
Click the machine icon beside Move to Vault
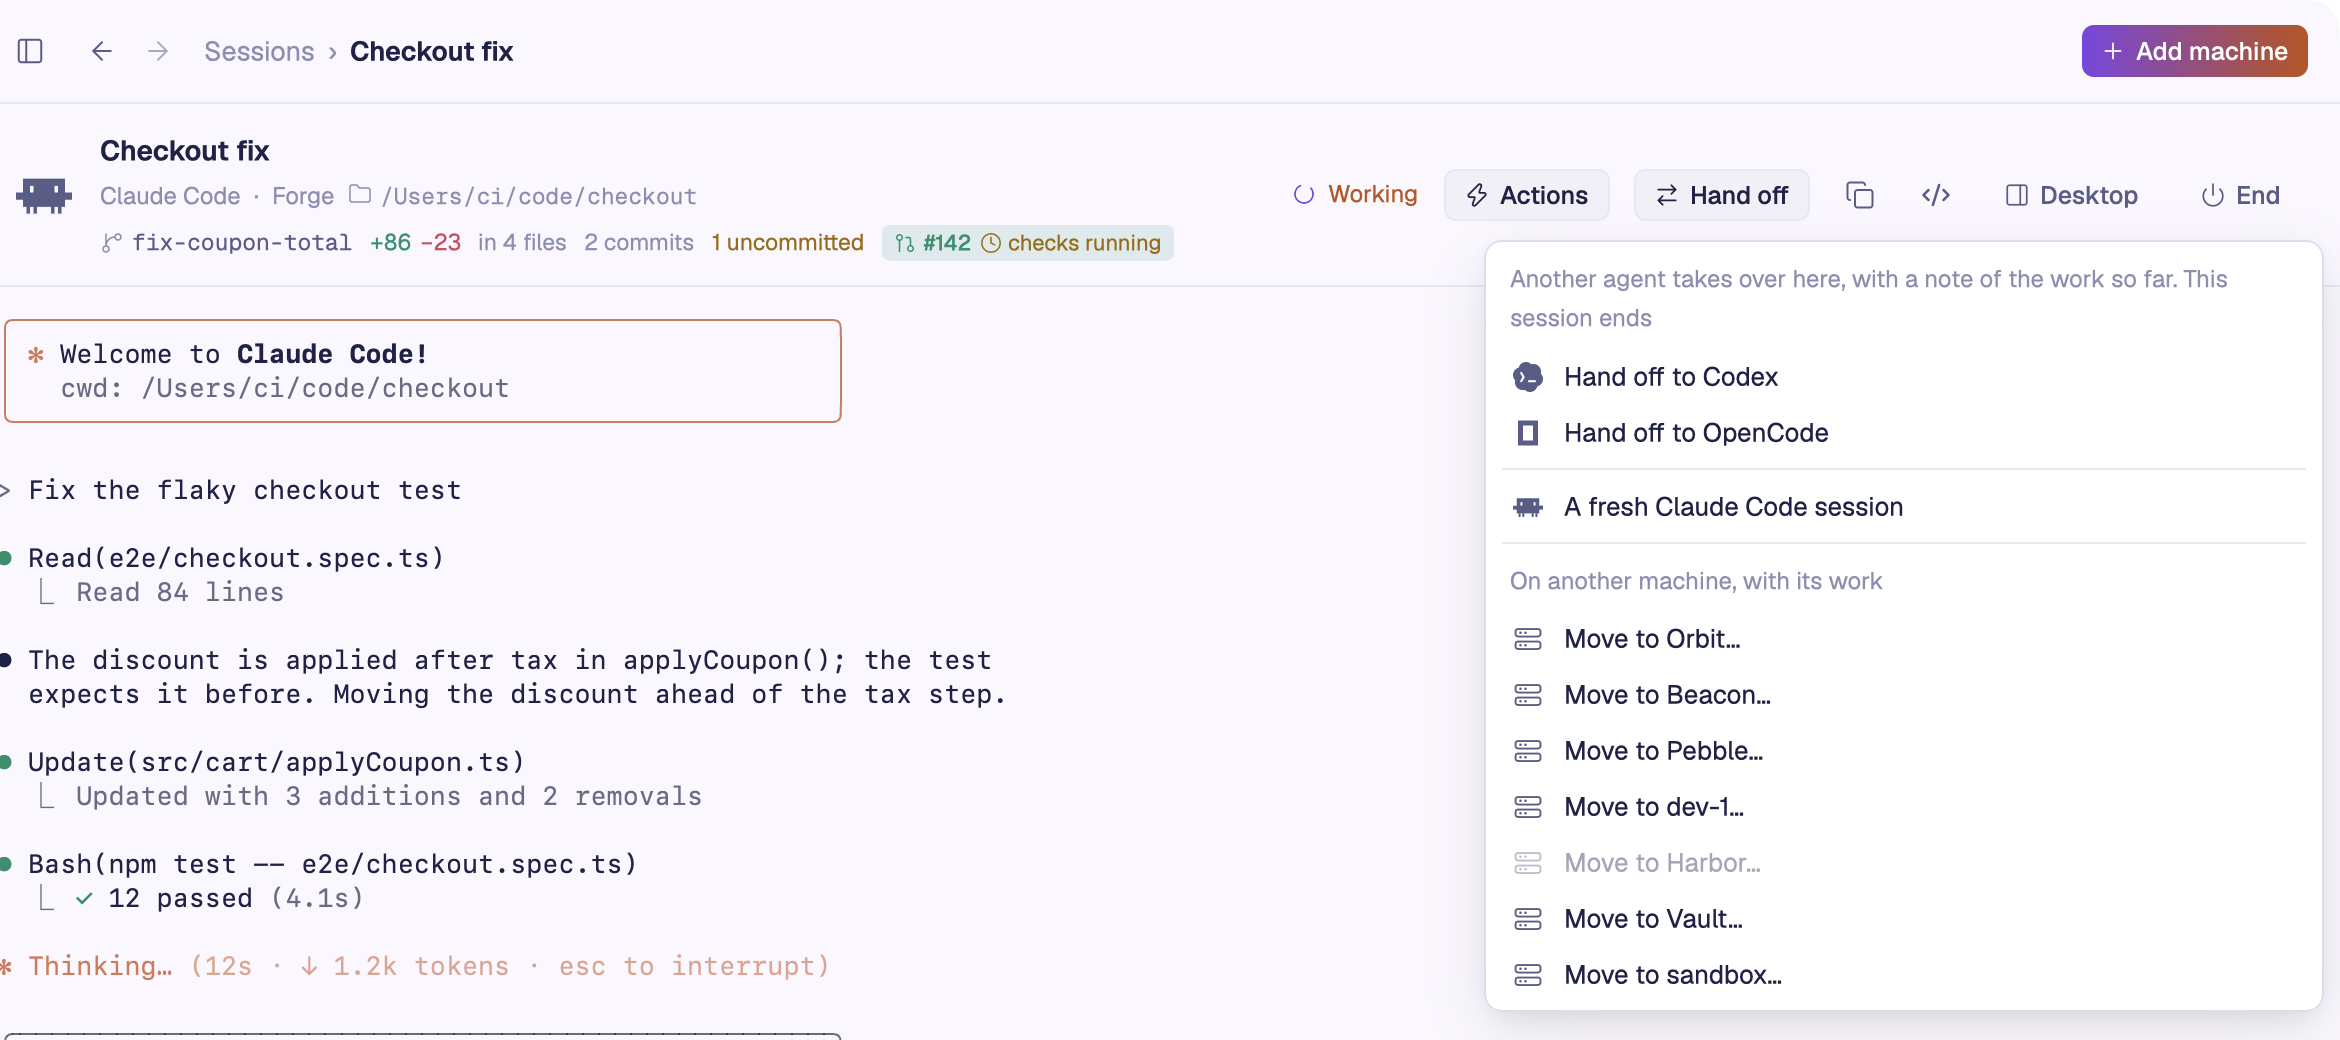pyautogui.click(x=1528, y=919)
